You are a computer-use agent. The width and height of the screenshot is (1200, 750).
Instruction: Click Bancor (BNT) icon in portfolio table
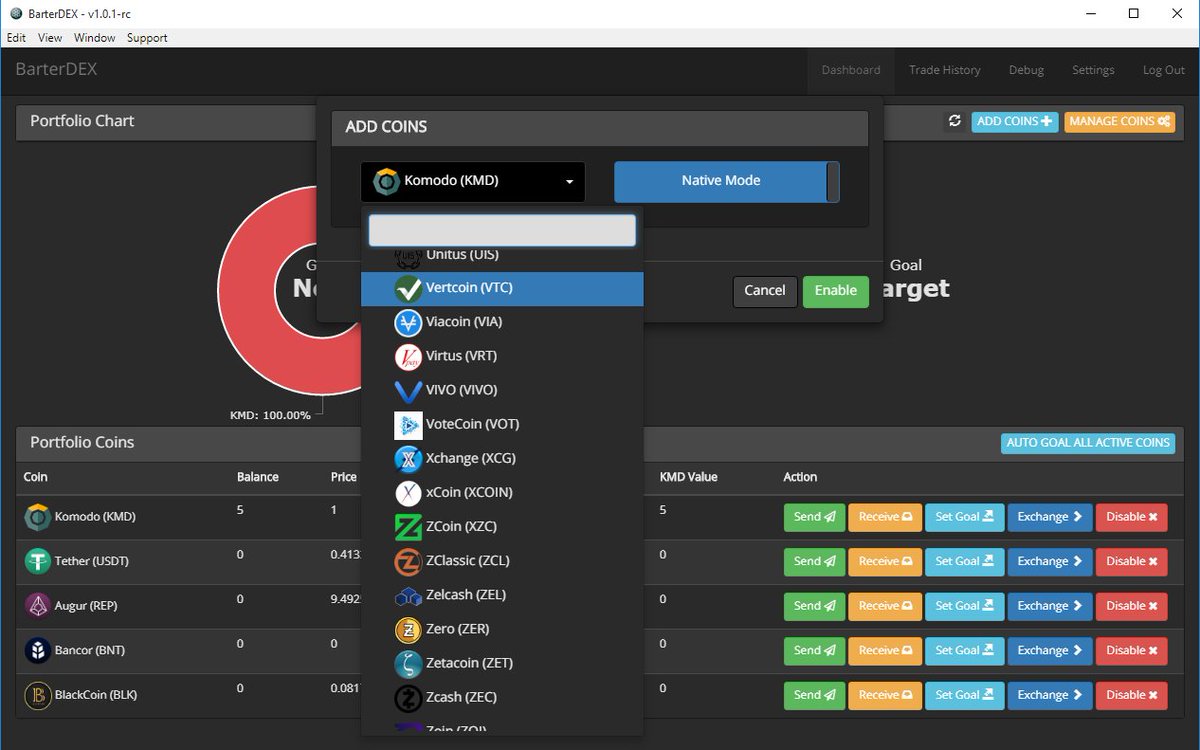pos(37,651)
